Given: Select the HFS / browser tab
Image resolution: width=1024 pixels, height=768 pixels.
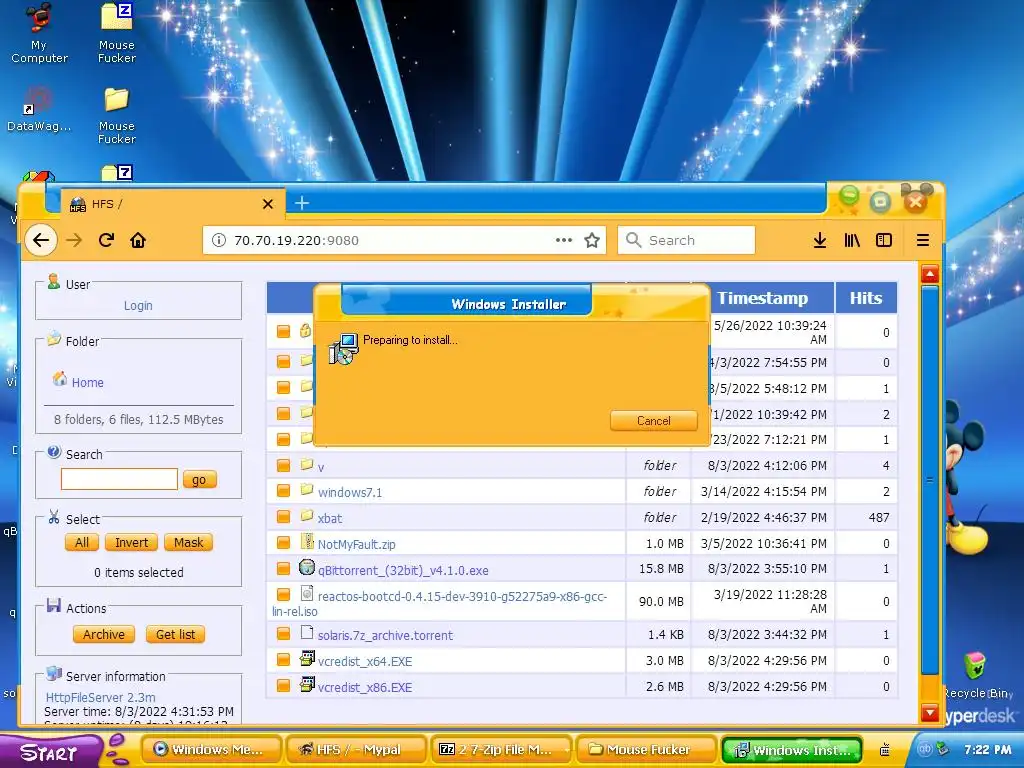Looking at the screenshot, I should [x=173, y=204].
